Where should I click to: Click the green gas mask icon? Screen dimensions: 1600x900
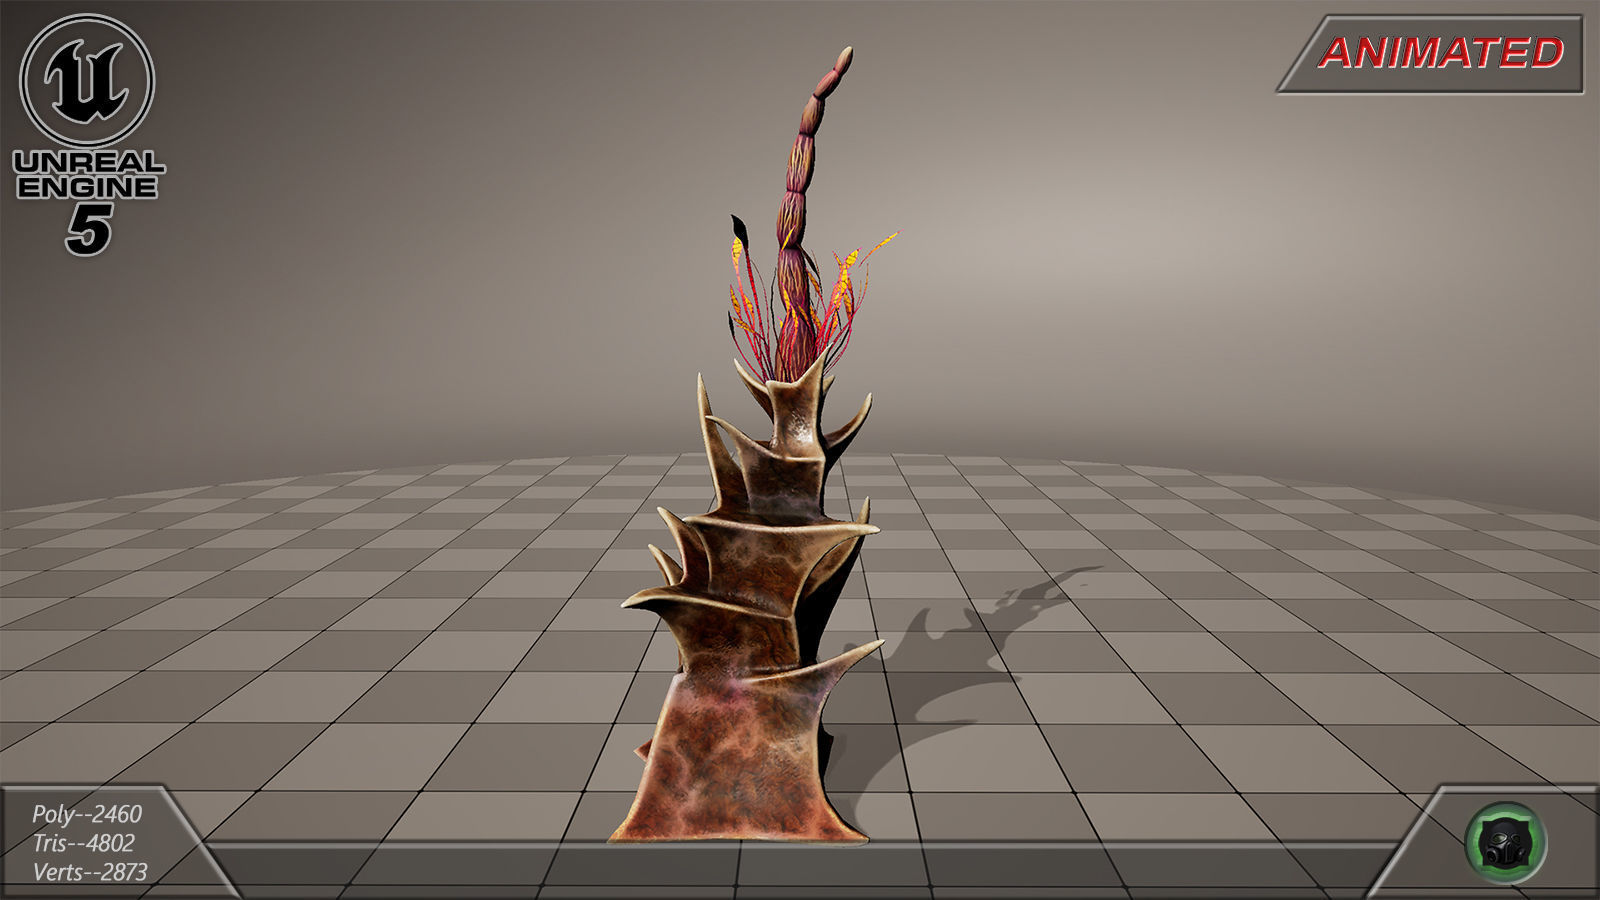1505,842
